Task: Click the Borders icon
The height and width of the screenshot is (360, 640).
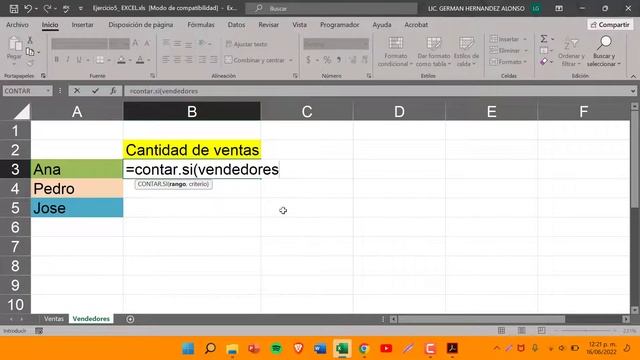Action: point(100,60)
